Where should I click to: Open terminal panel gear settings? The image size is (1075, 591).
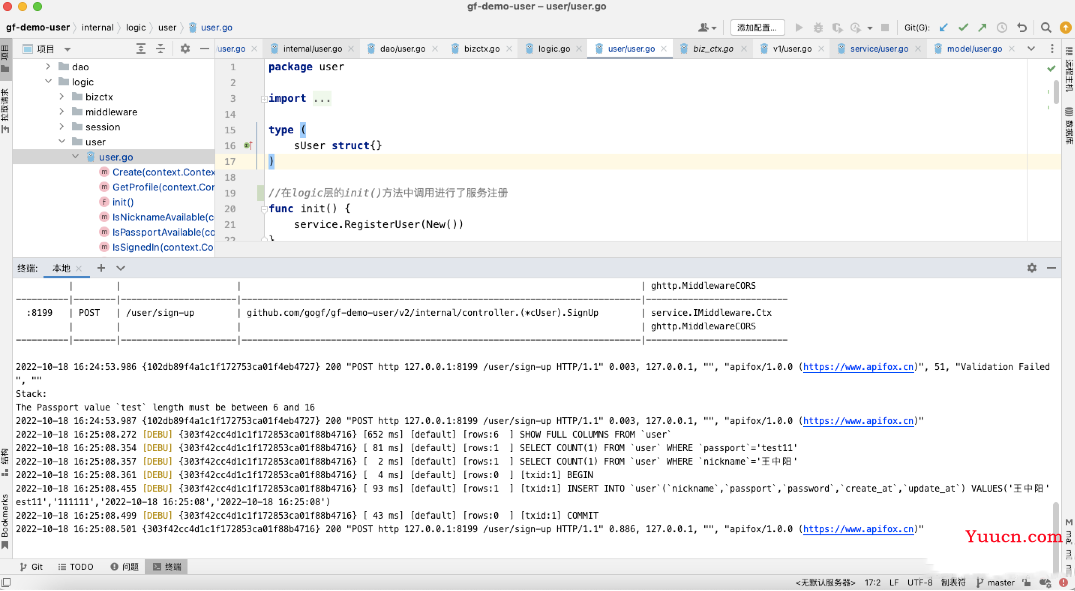1032,268
